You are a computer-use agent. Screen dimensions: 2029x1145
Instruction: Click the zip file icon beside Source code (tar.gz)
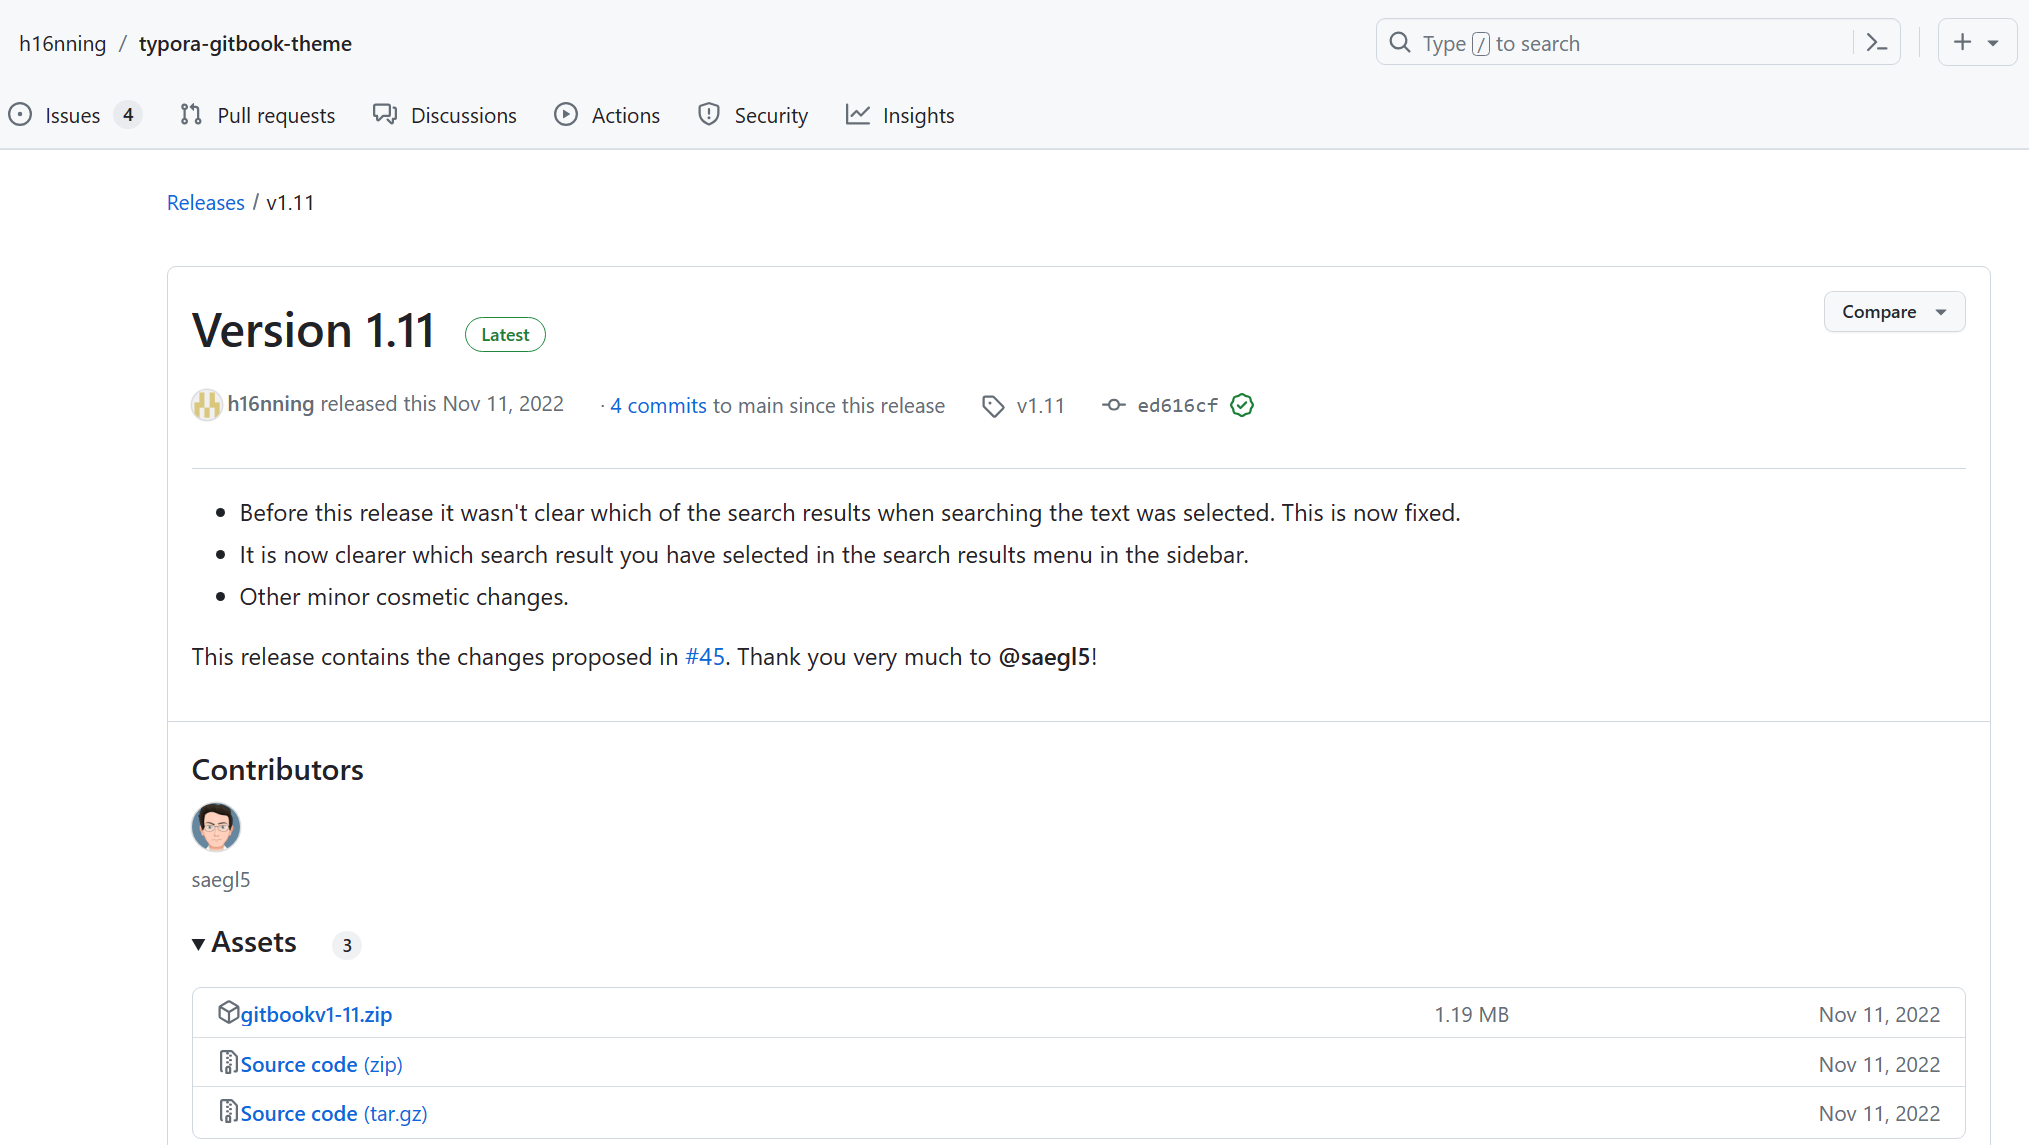tap(228, 1112)
